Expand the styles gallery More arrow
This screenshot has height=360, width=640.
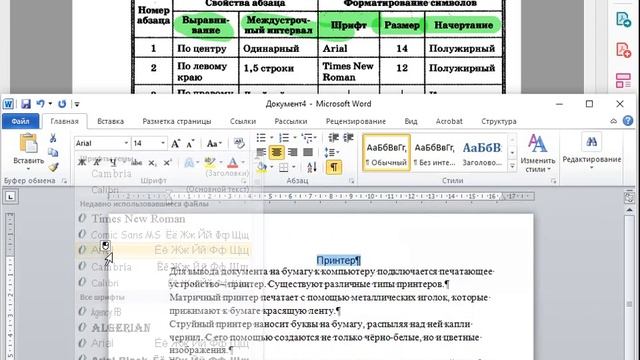[512, 166]
